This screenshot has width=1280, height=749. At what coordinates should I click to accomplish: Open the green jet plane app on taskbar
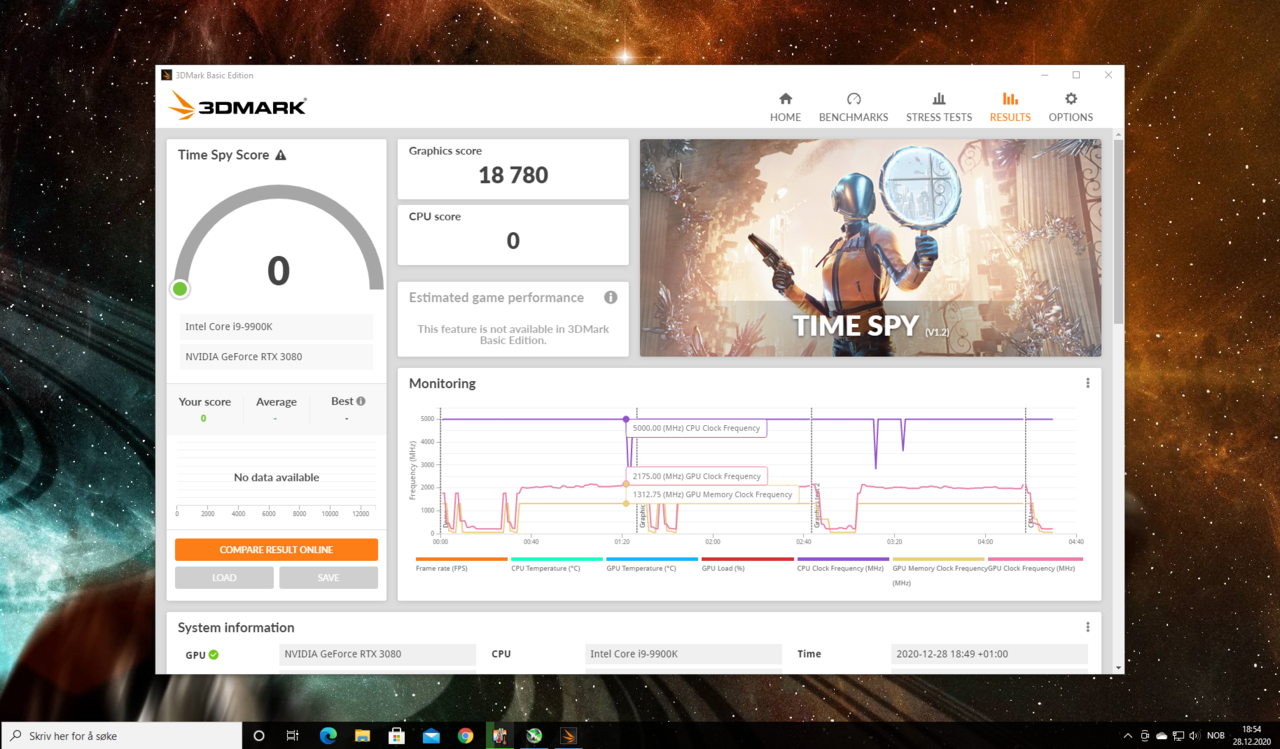534,735
